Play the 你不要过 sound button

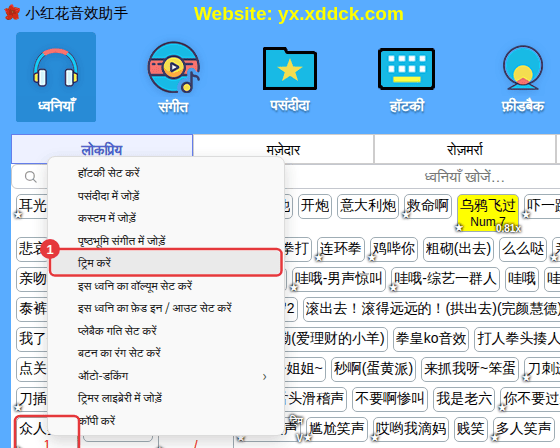(x=530, y=399)
